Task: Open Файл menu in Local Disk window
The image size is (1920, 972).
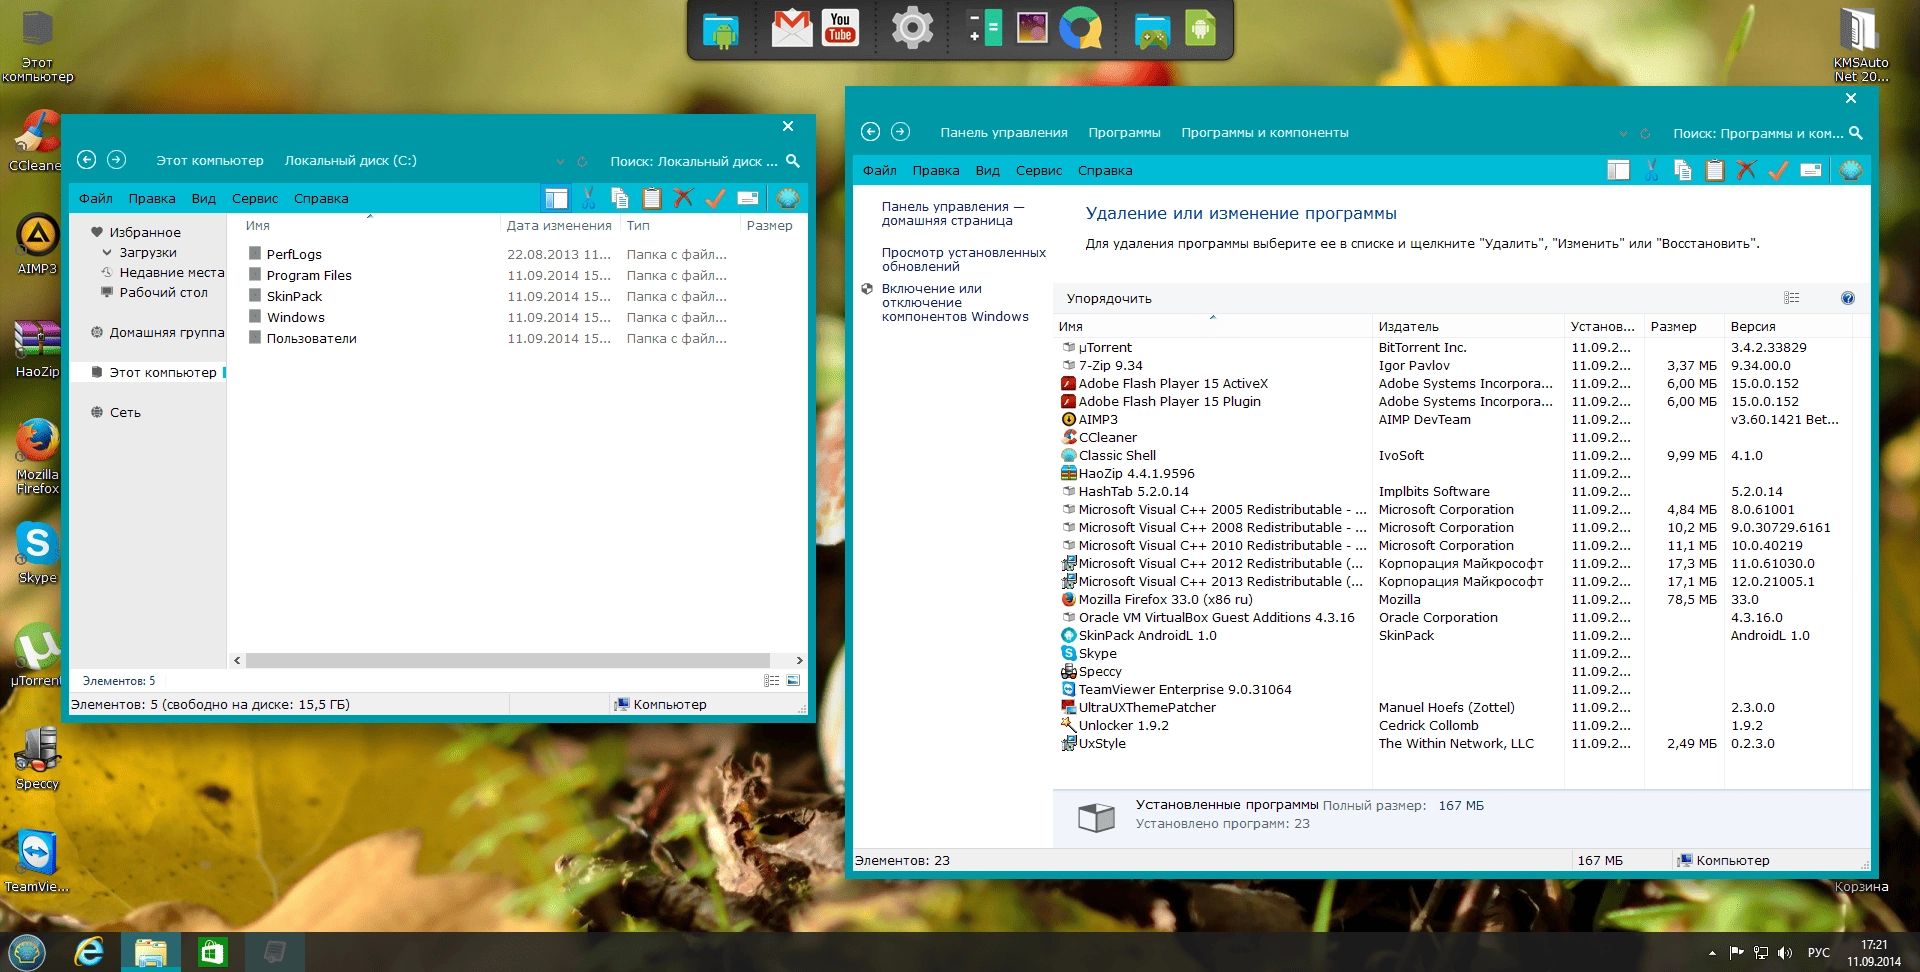Action: (x=96, y=199)
